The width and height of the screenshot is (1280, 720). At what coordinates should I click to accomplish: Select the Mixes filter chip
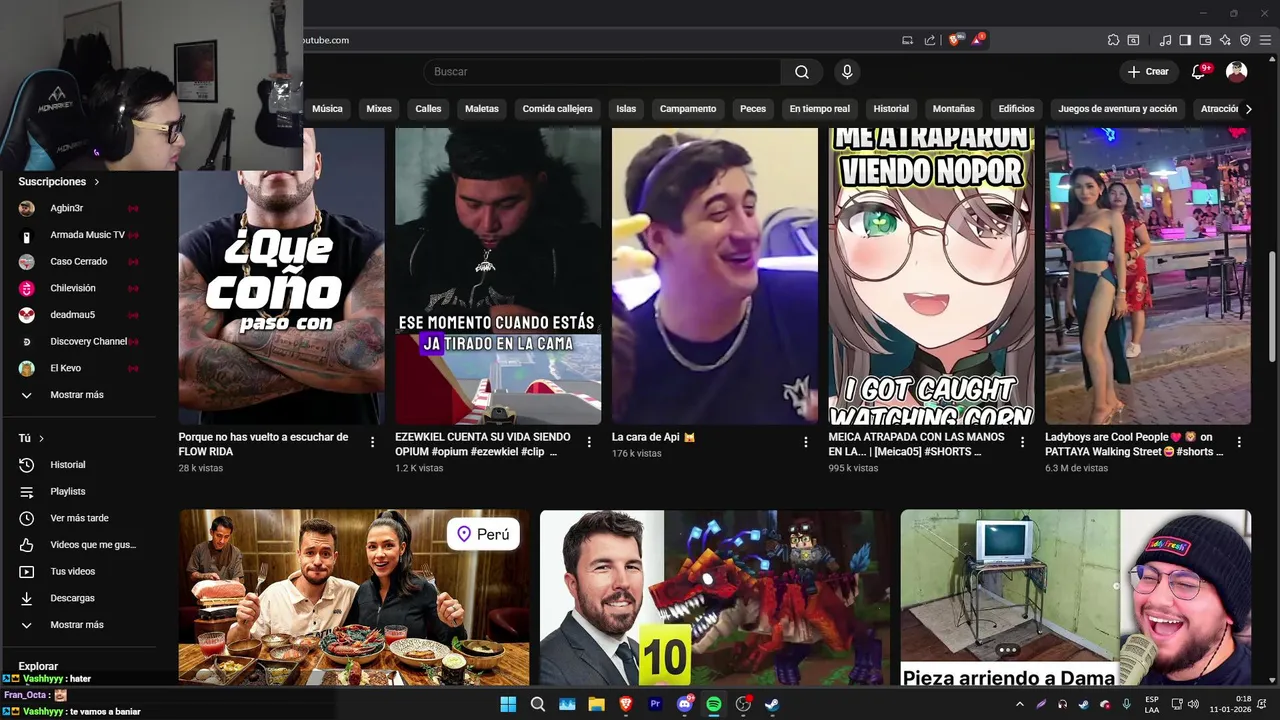[379, 109]
